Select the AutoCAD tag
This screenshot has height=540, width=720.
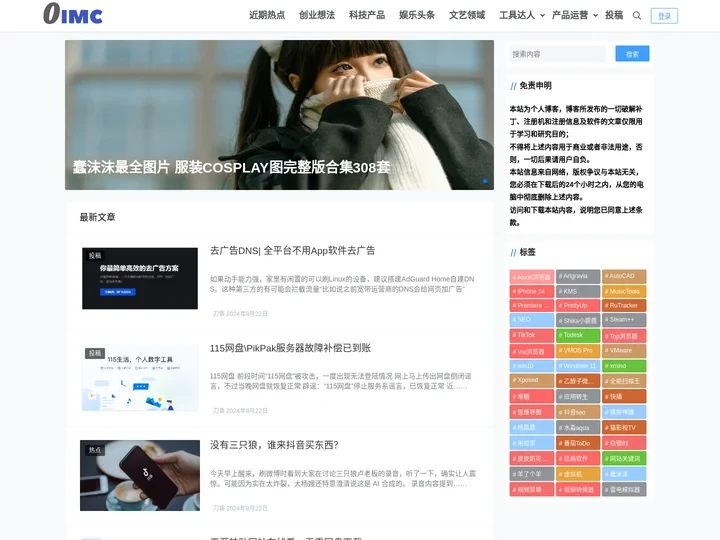click(x=624, y=276)
